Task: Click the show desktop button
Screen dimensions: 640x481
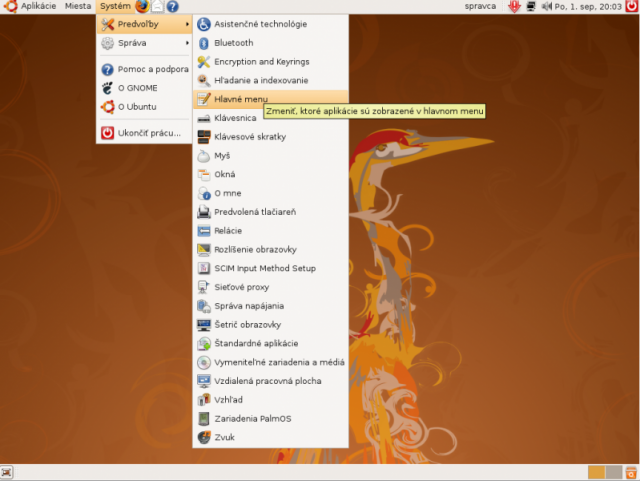Action: [7, 472]
